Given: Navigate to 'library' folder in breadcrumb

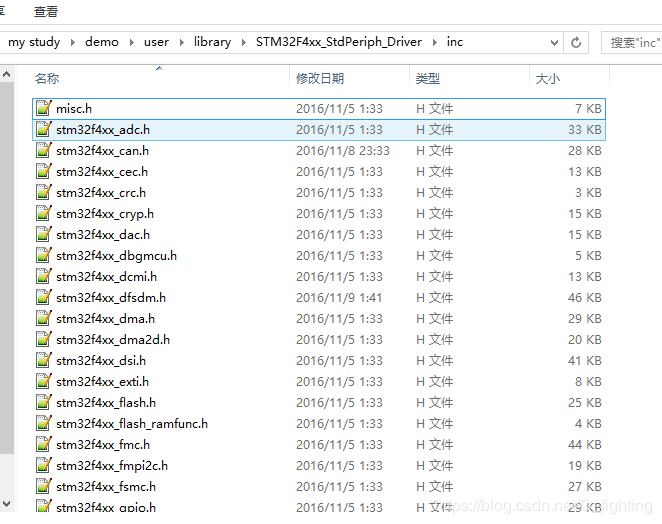Looking at the screenshot, I should click(x=212, y=42).
